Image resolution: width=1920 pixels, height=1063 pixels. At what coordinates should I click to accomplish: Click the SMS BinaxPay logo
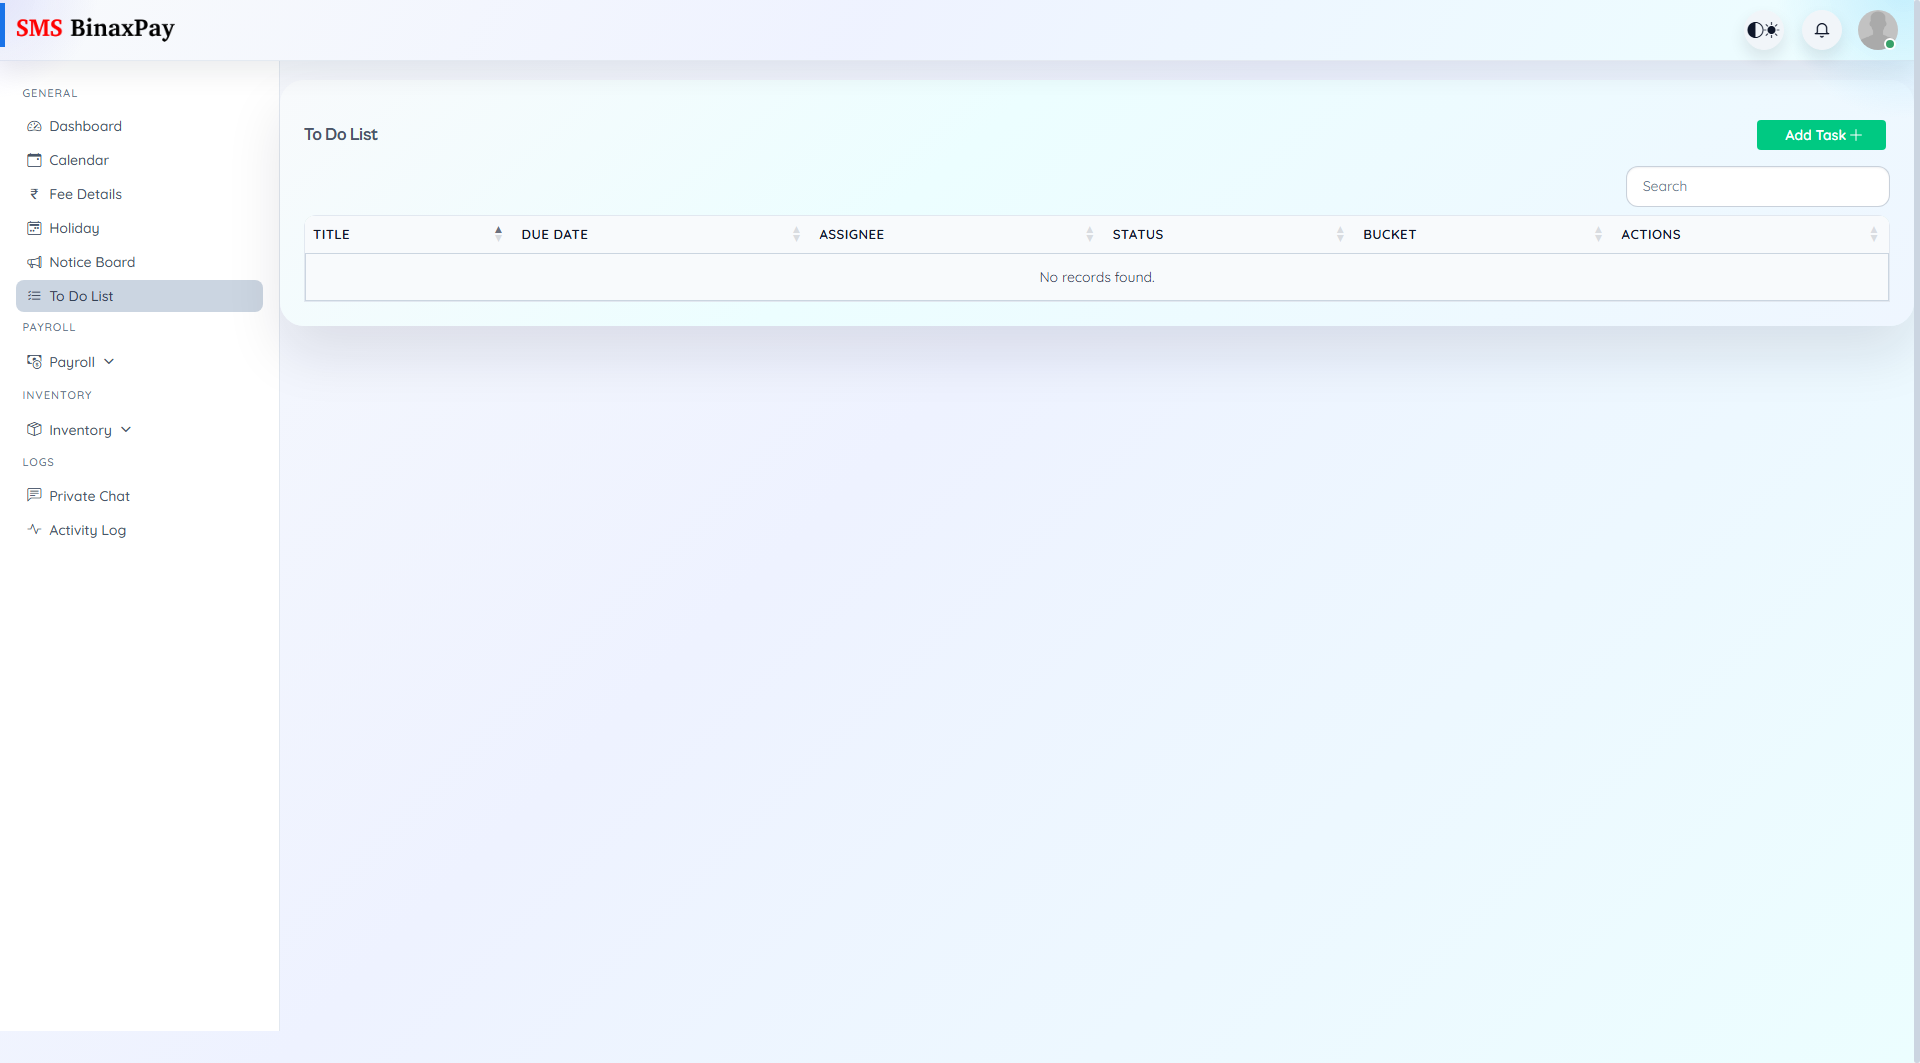(97, 28)
